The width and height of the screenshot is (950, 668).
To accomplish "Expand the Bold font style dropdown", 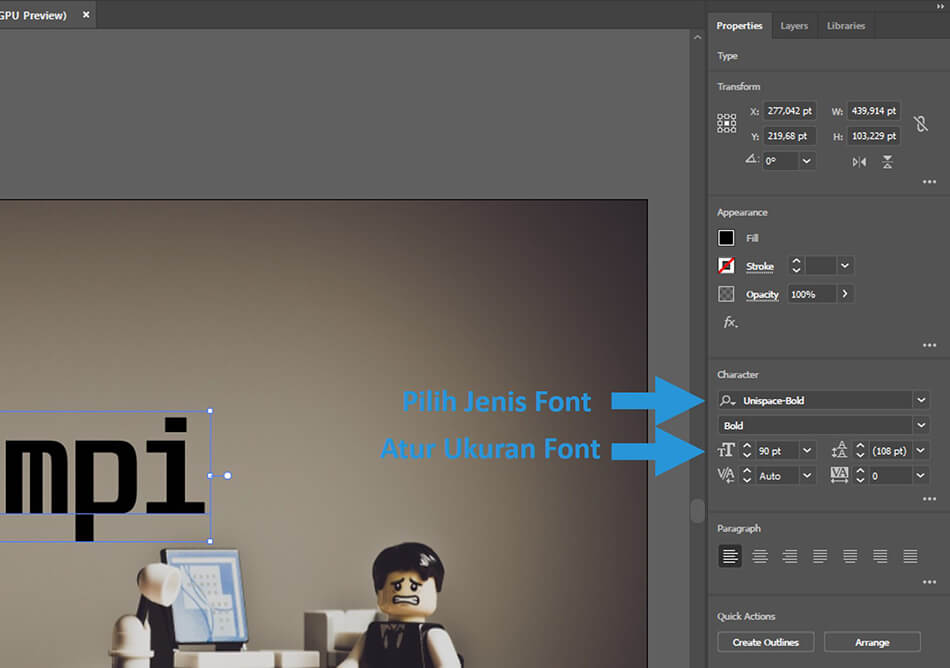I will click(921, 425).
